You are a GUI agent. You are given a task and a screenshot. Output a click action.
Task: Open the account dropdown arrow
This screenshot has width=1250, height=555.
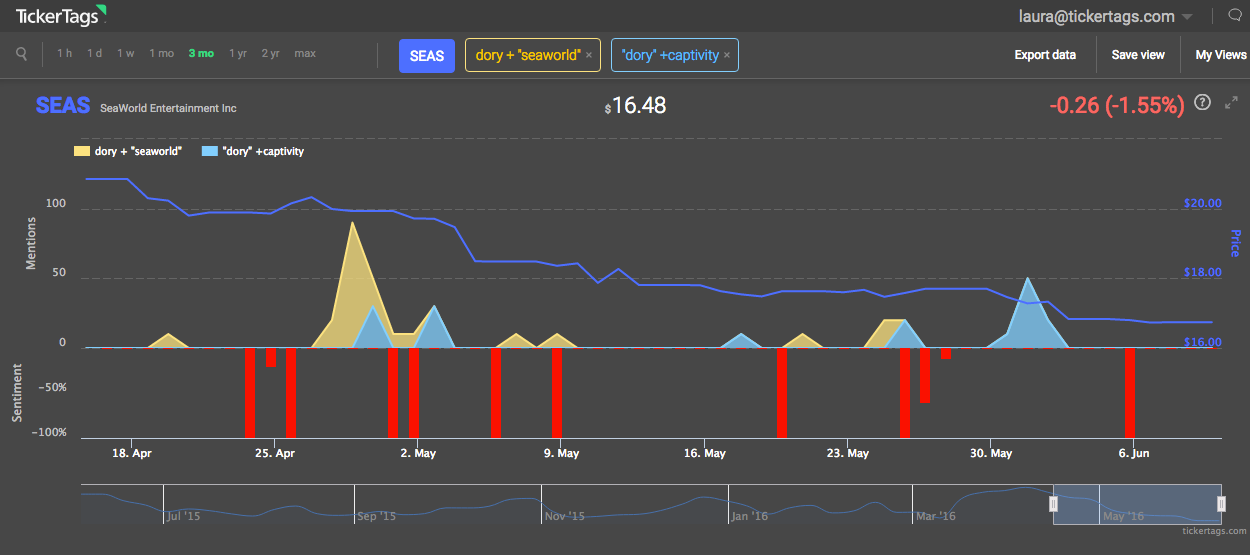coord(1187,17)
